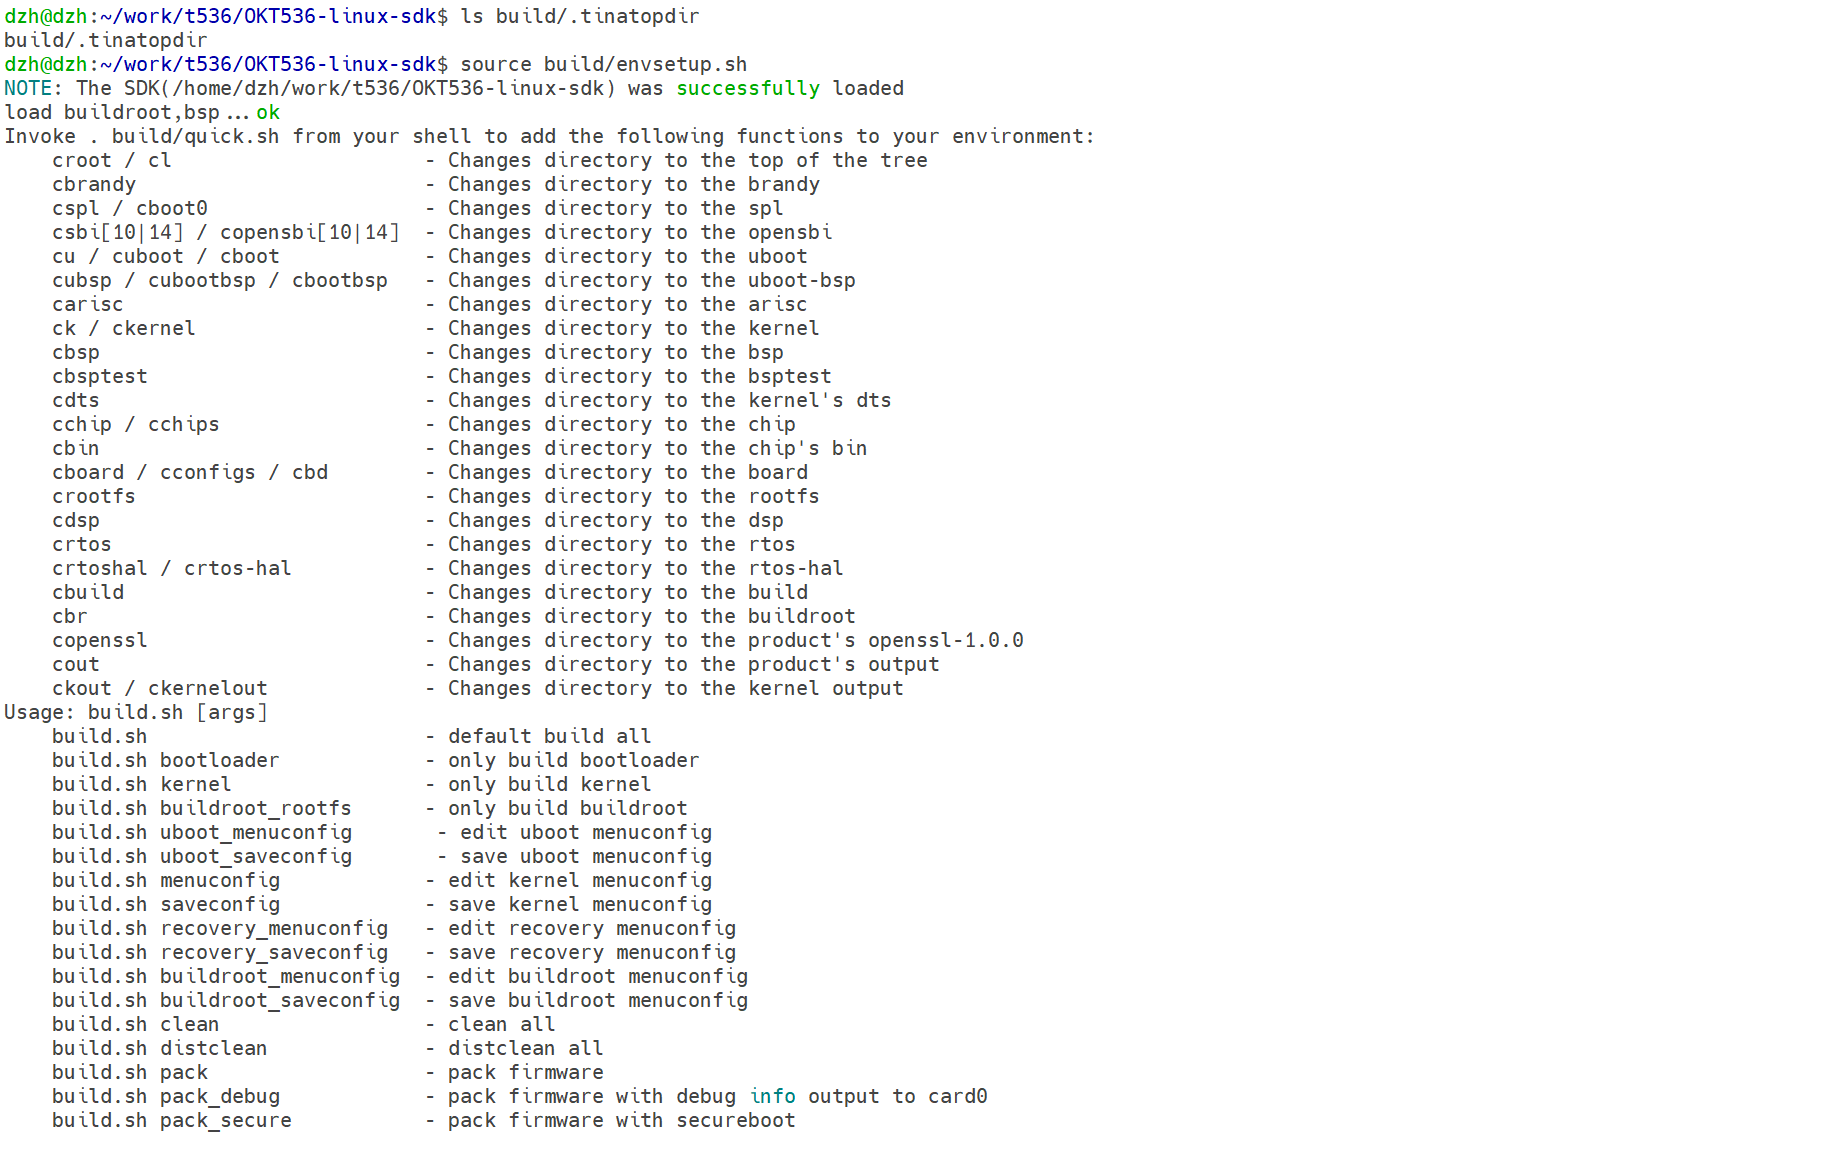Click the 'build.sh buildroot_rootfs' command
Screen dimensions: 1848x1155
pos(202,808)
